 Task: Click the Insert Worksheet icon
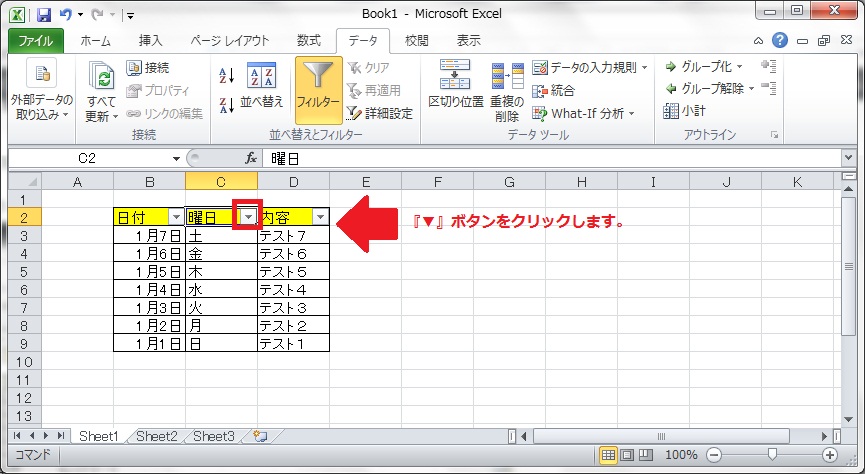(260, 436)
